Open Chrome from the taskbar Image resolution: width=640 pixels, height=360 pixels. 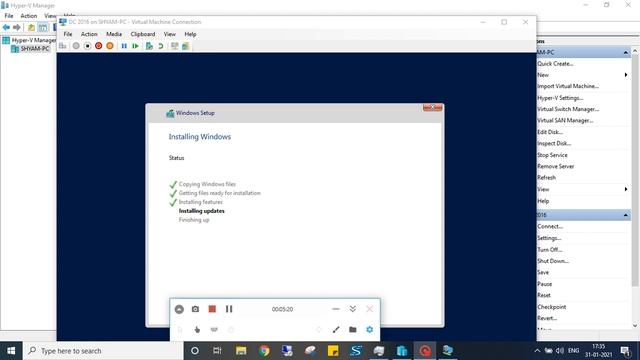coord(264,351)
